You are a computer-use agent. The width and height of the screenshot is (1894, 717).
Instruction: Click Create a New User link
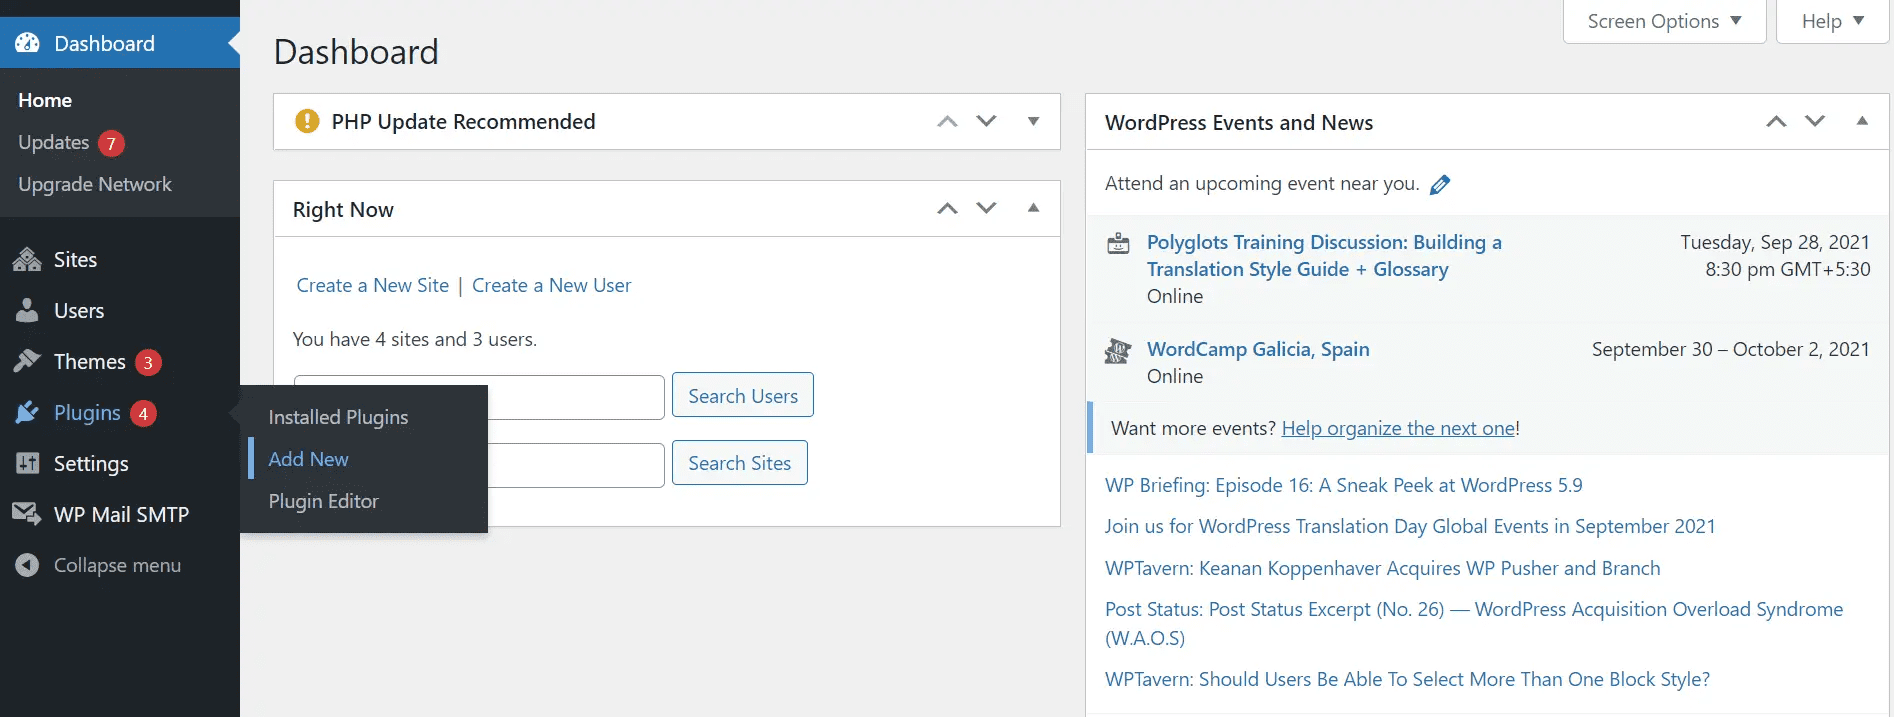point(551,285)
